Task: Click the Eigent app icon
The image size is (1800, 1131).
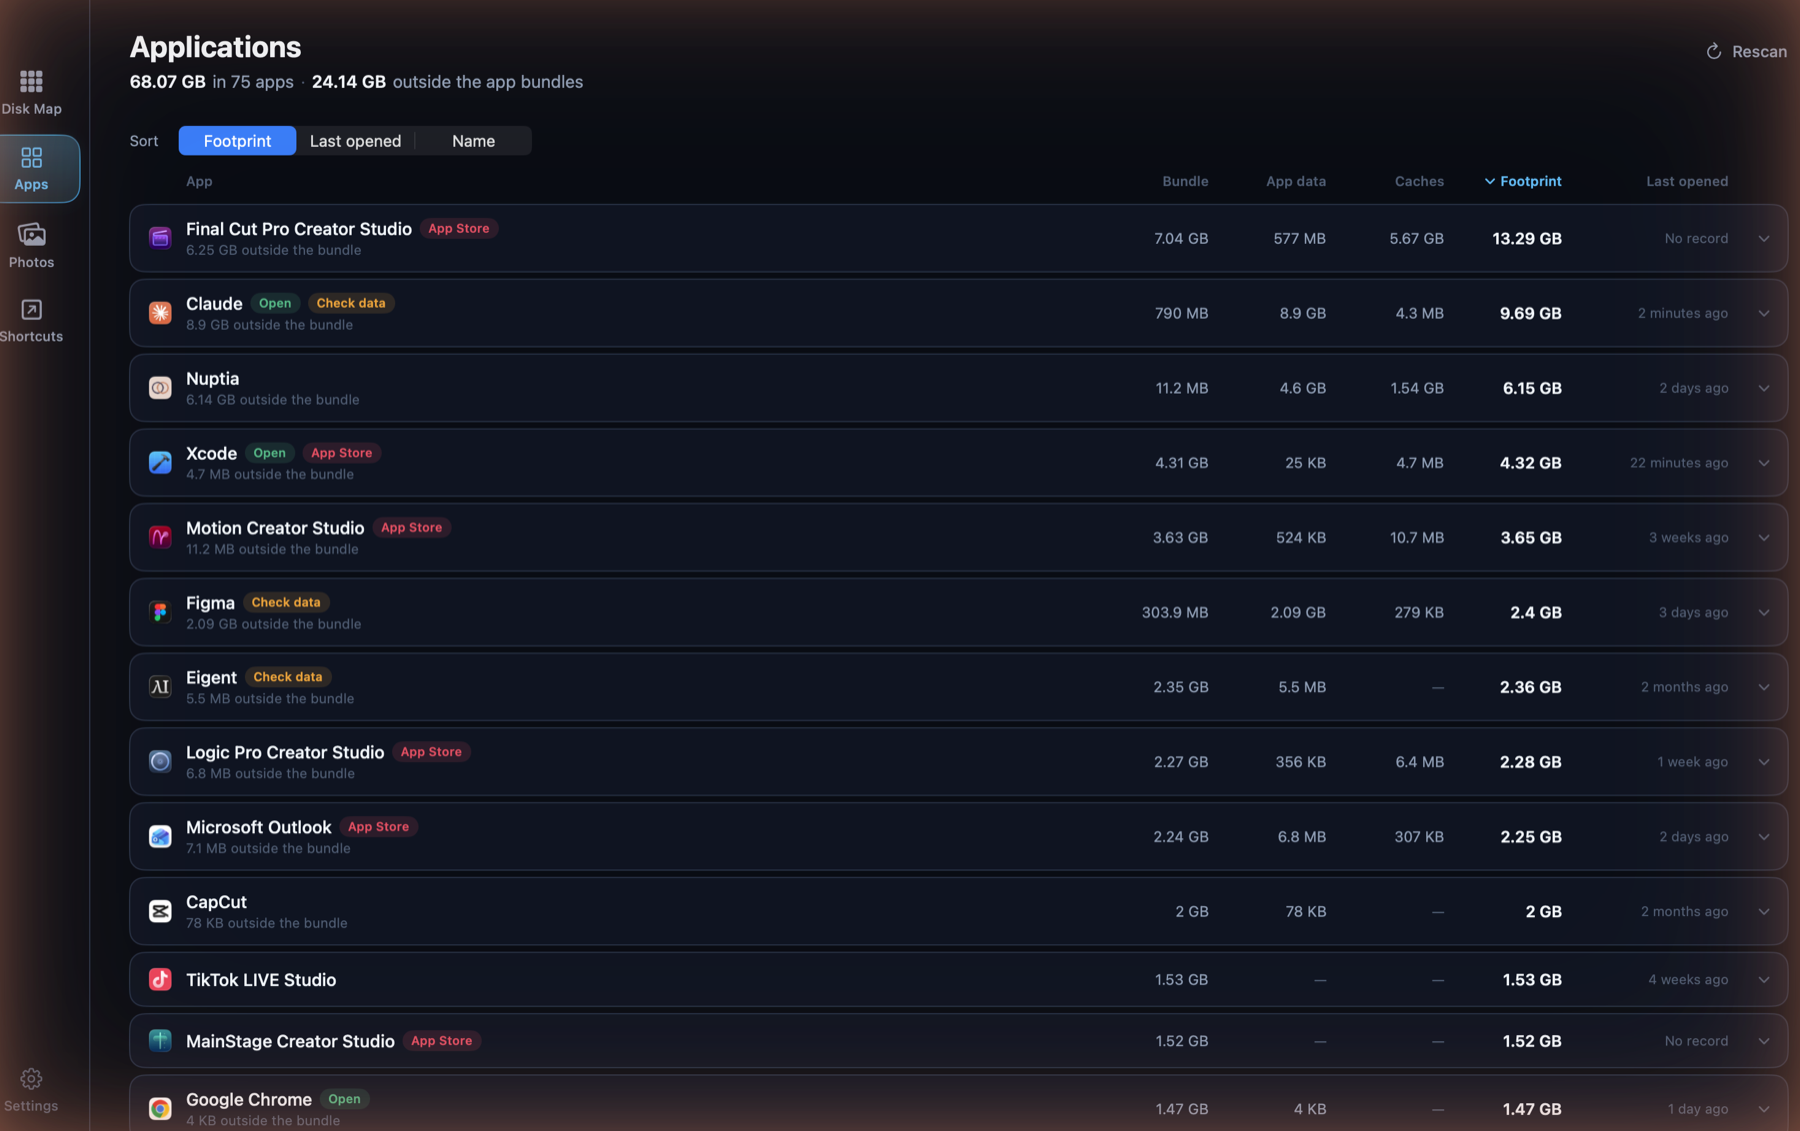Action: pyautogui.click(x=160, y=687)
